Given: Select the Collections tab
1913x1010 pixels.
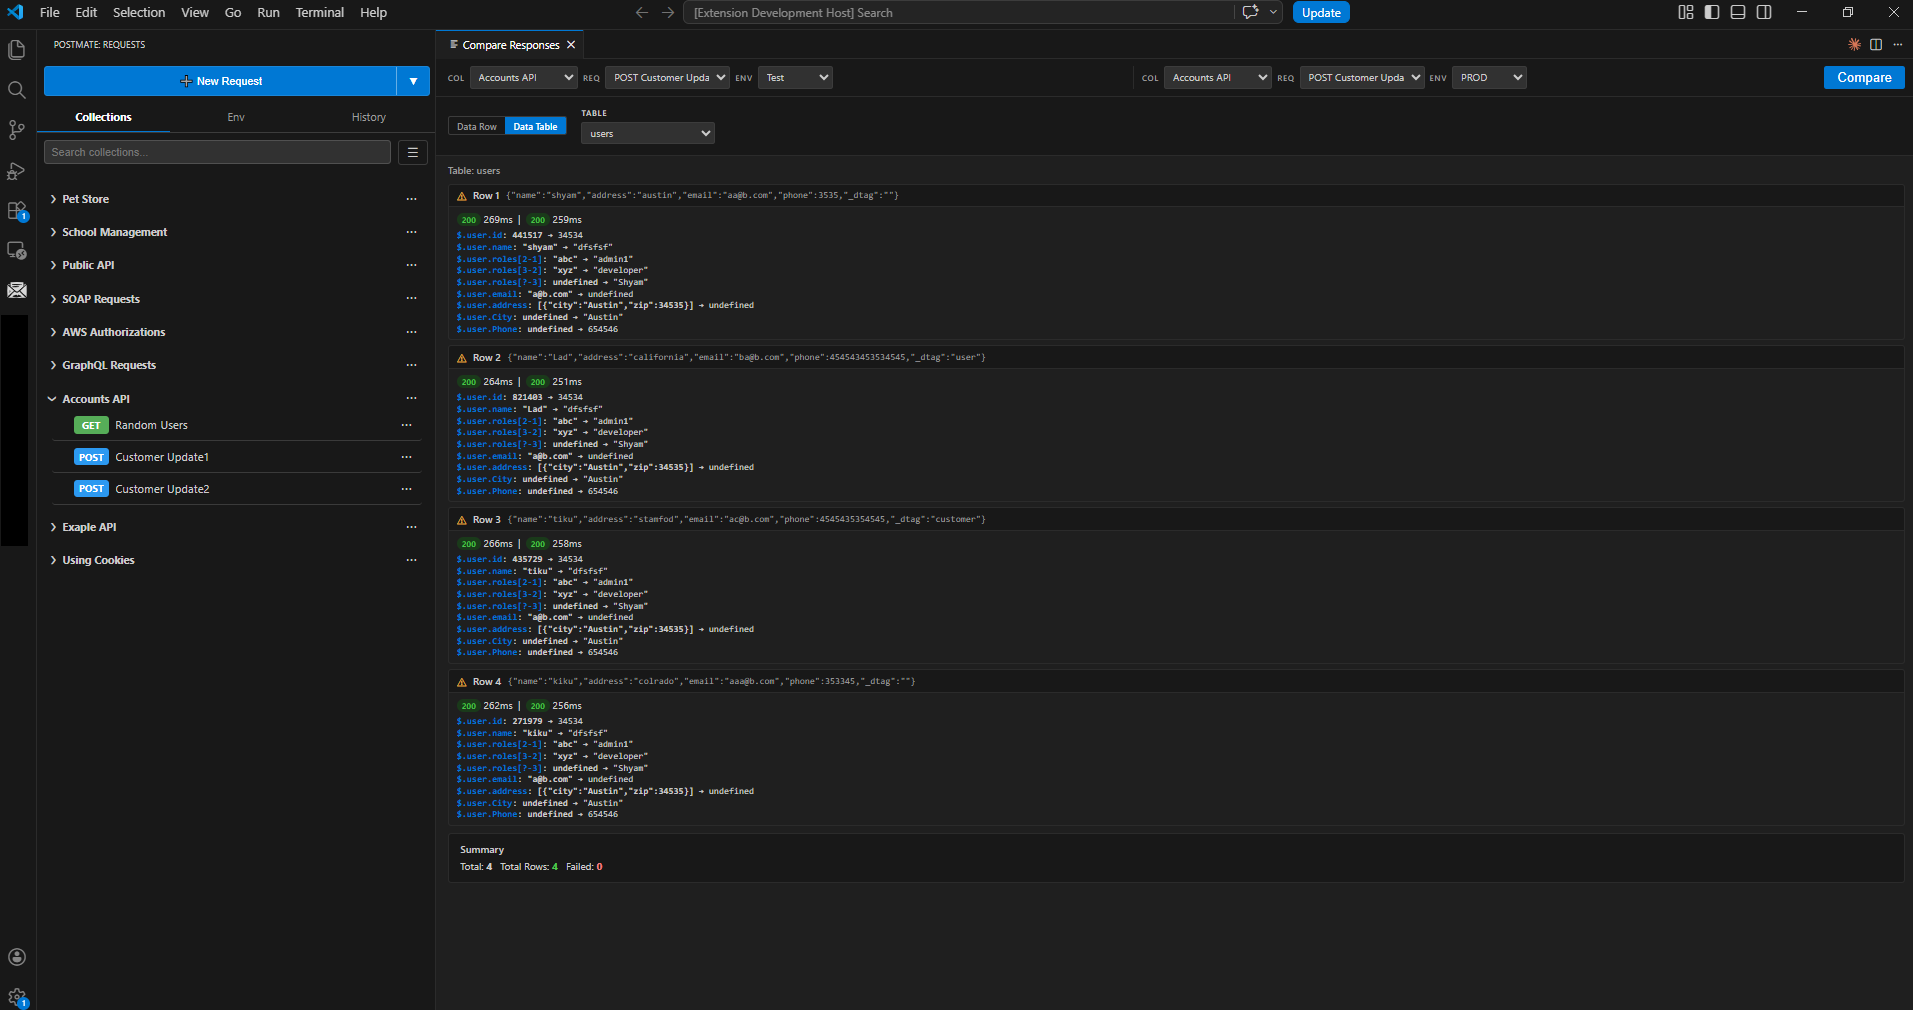Looking at the screenshot, I should pos(103,117).
